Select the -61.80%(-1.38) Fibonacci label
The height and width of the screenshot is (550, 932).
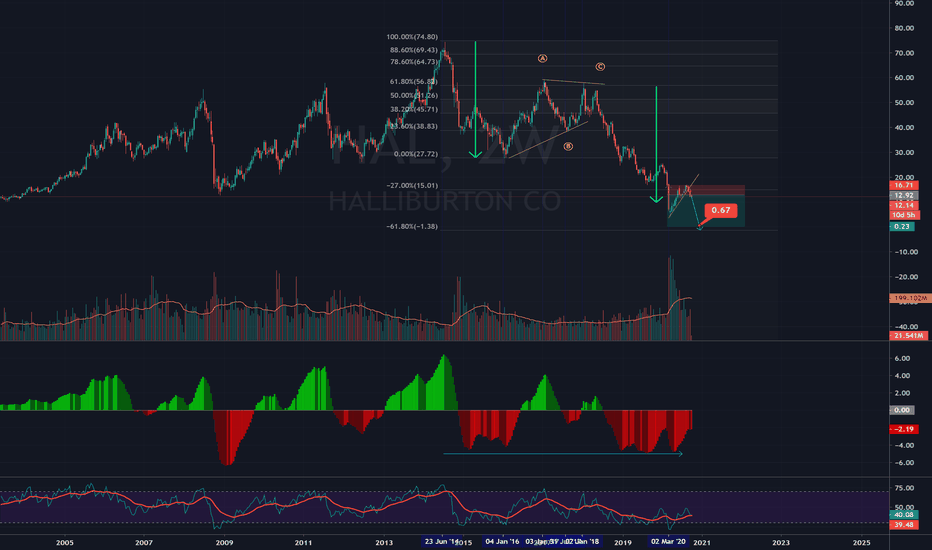pyautogui.click(x=412, y=227)
